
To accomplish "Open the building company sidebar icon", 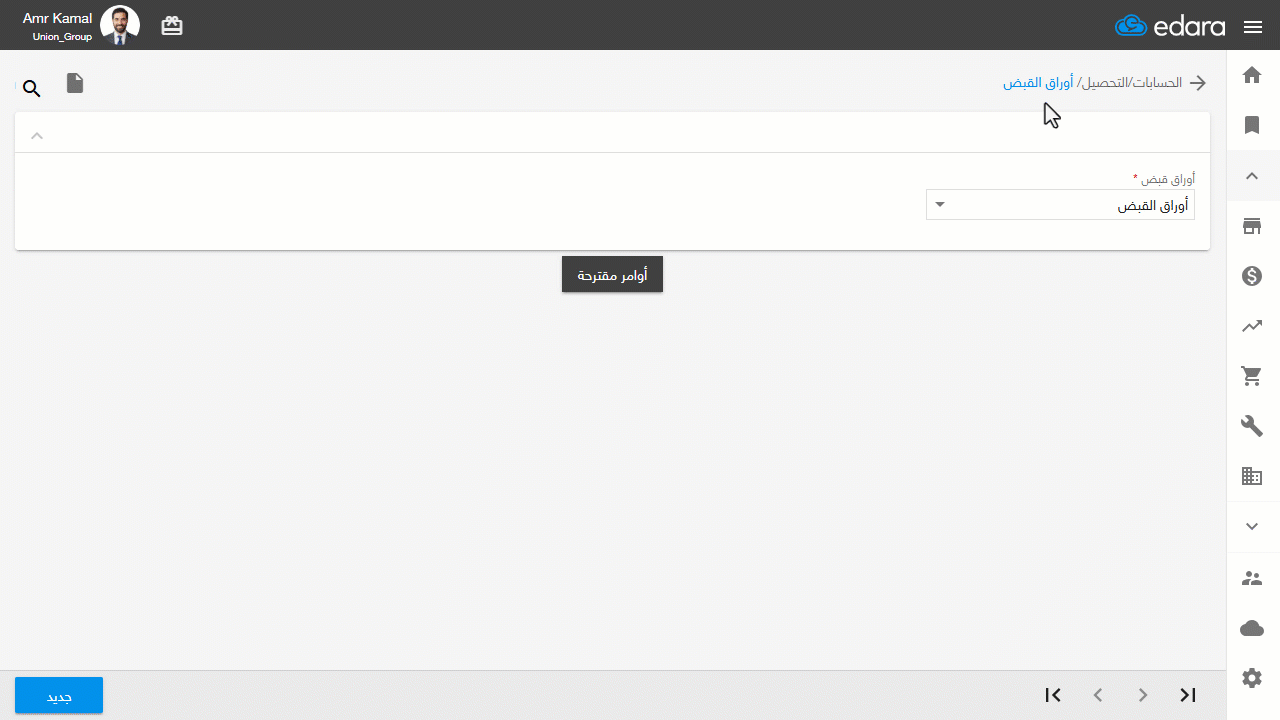I will pos(1252,476).
